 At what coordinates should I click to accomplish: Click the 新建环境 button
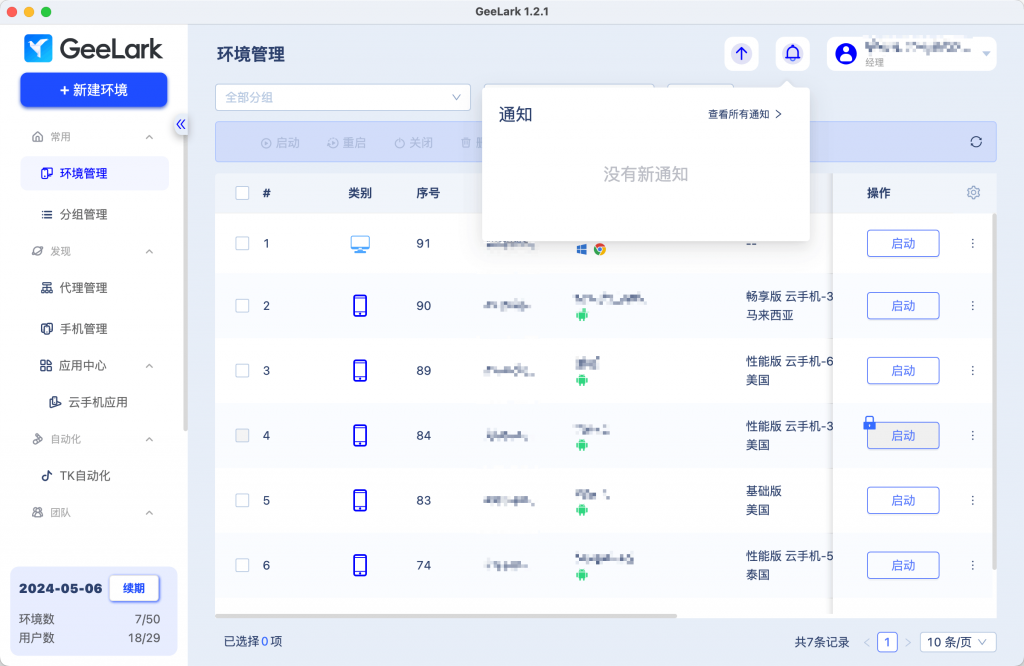pos(94,90)
